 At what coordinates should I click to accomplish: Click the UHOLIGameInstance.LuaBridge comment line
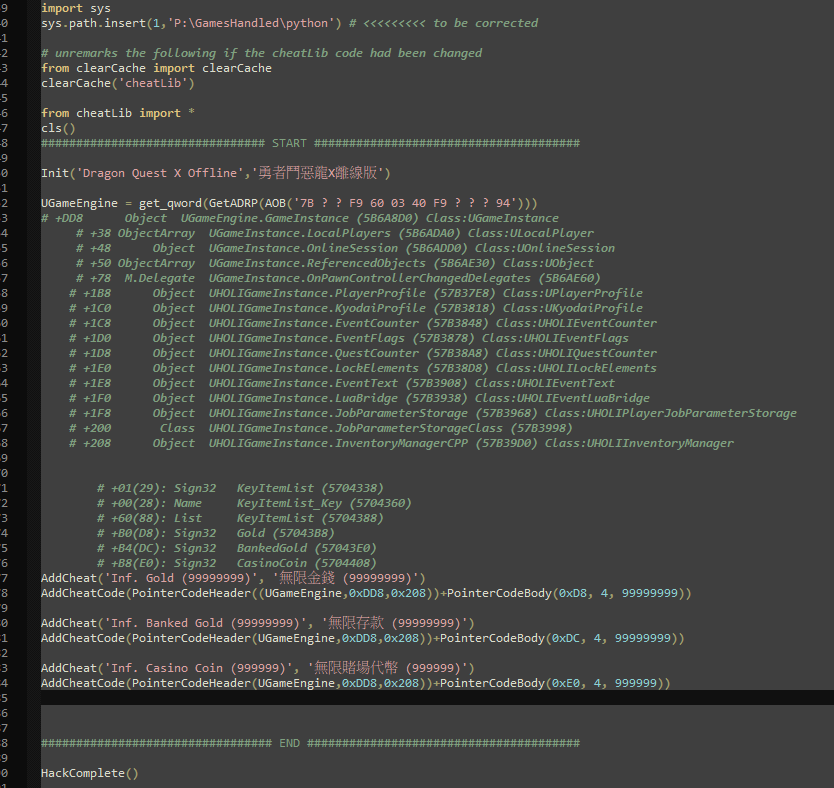coord(359,398)
